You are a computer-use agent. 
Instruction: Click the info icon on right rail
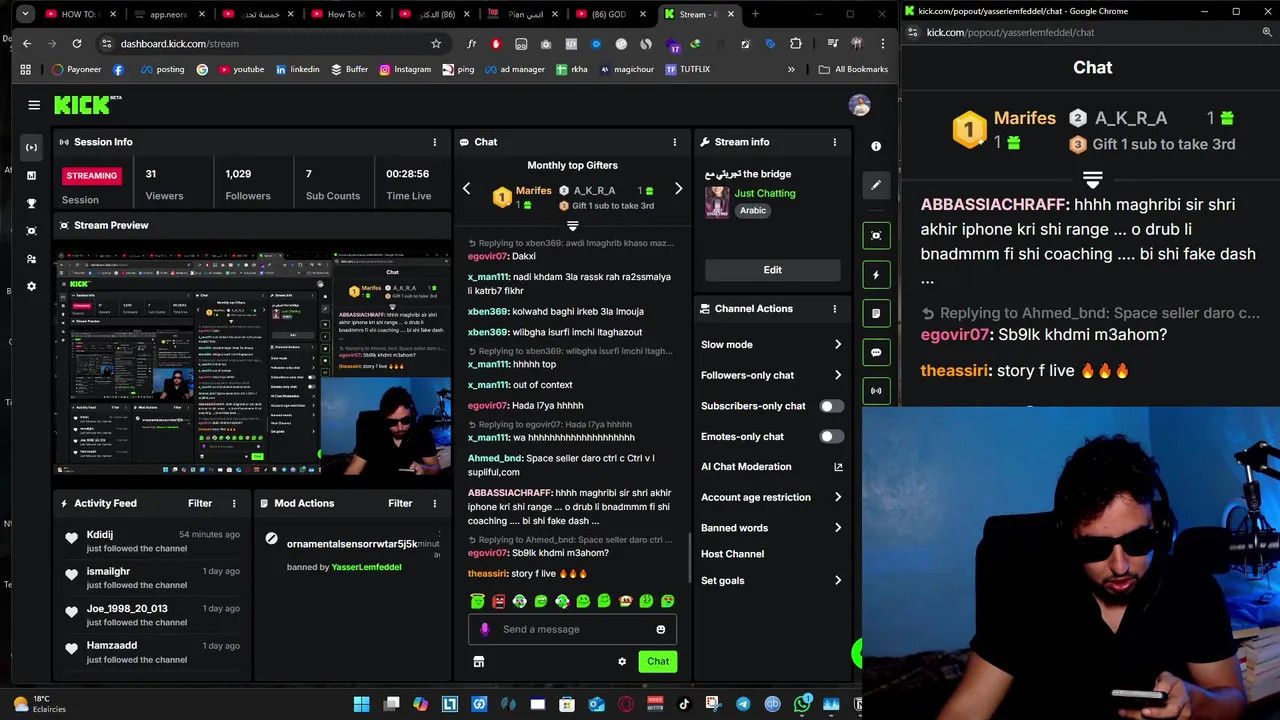point(876,146)
